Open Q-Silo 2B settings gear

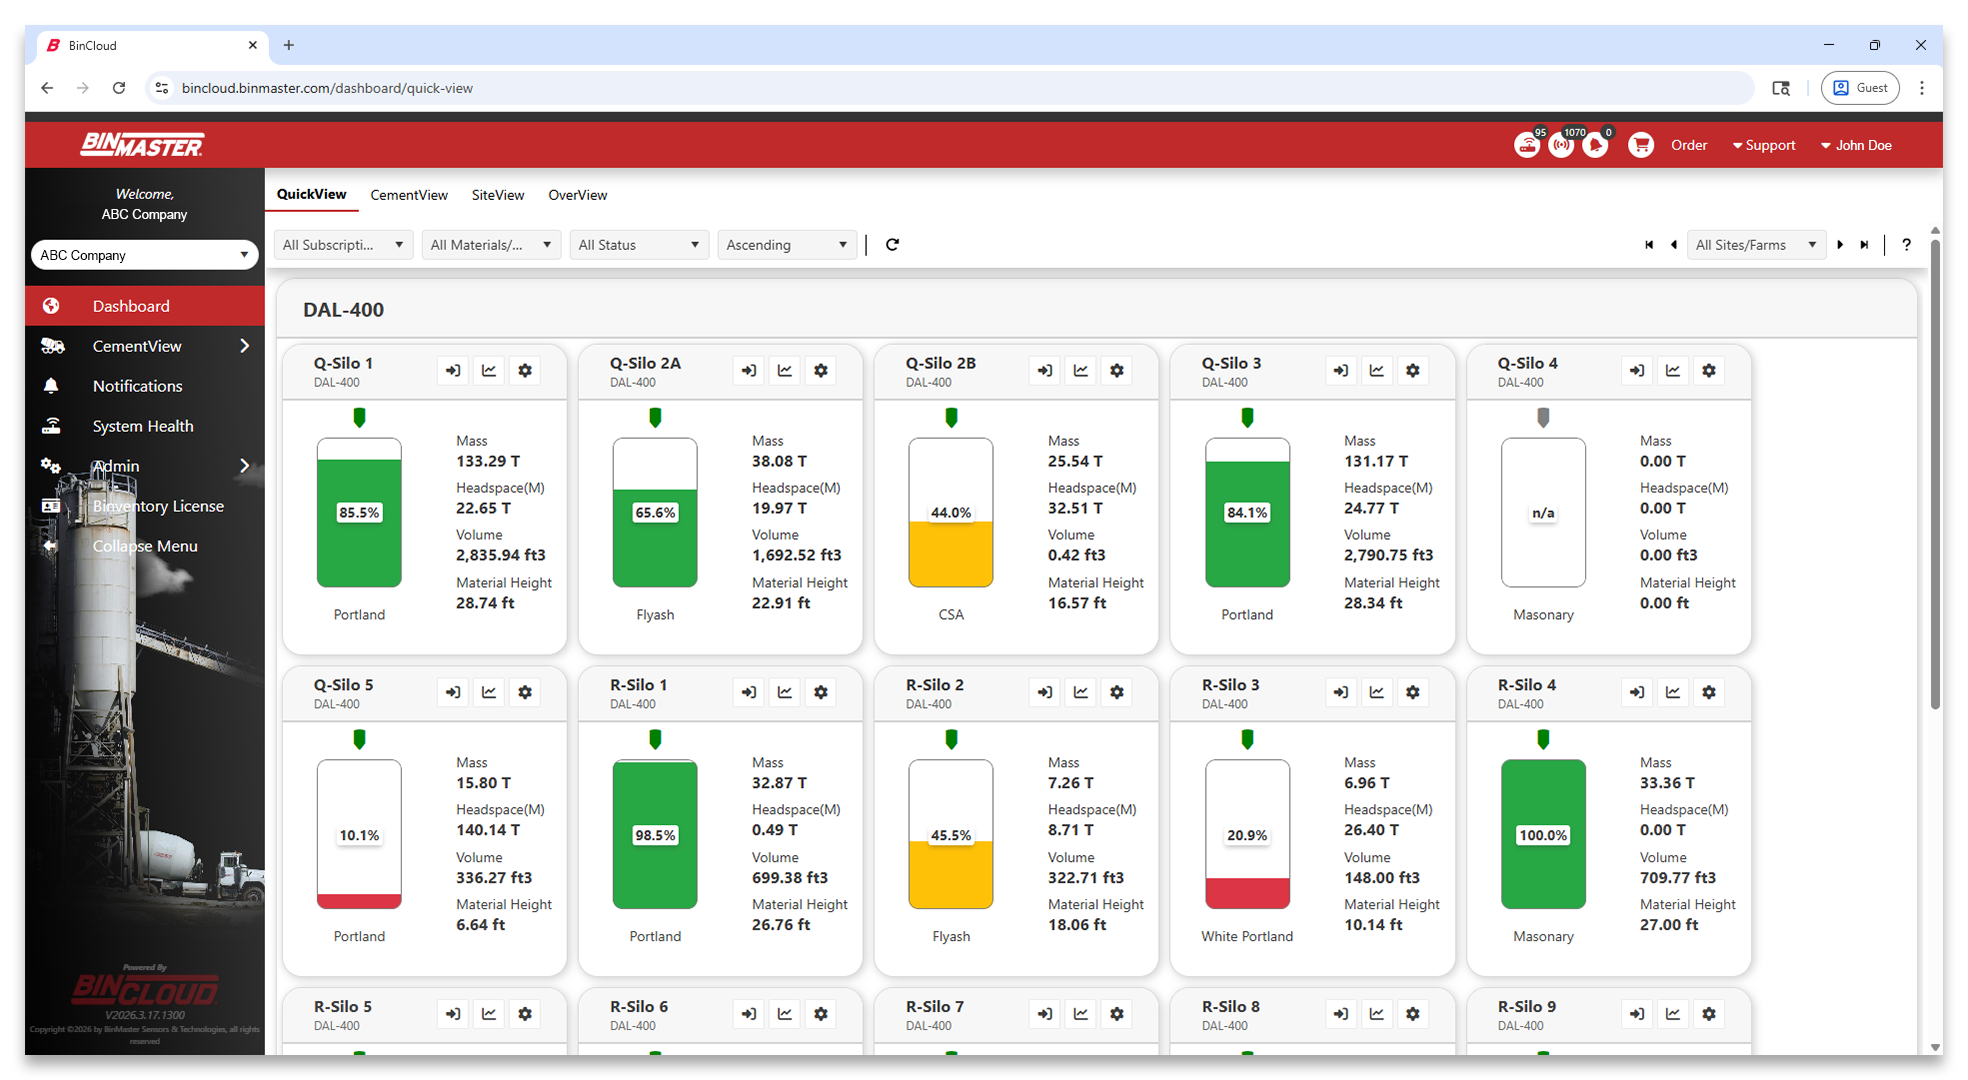pos(1117,371)
